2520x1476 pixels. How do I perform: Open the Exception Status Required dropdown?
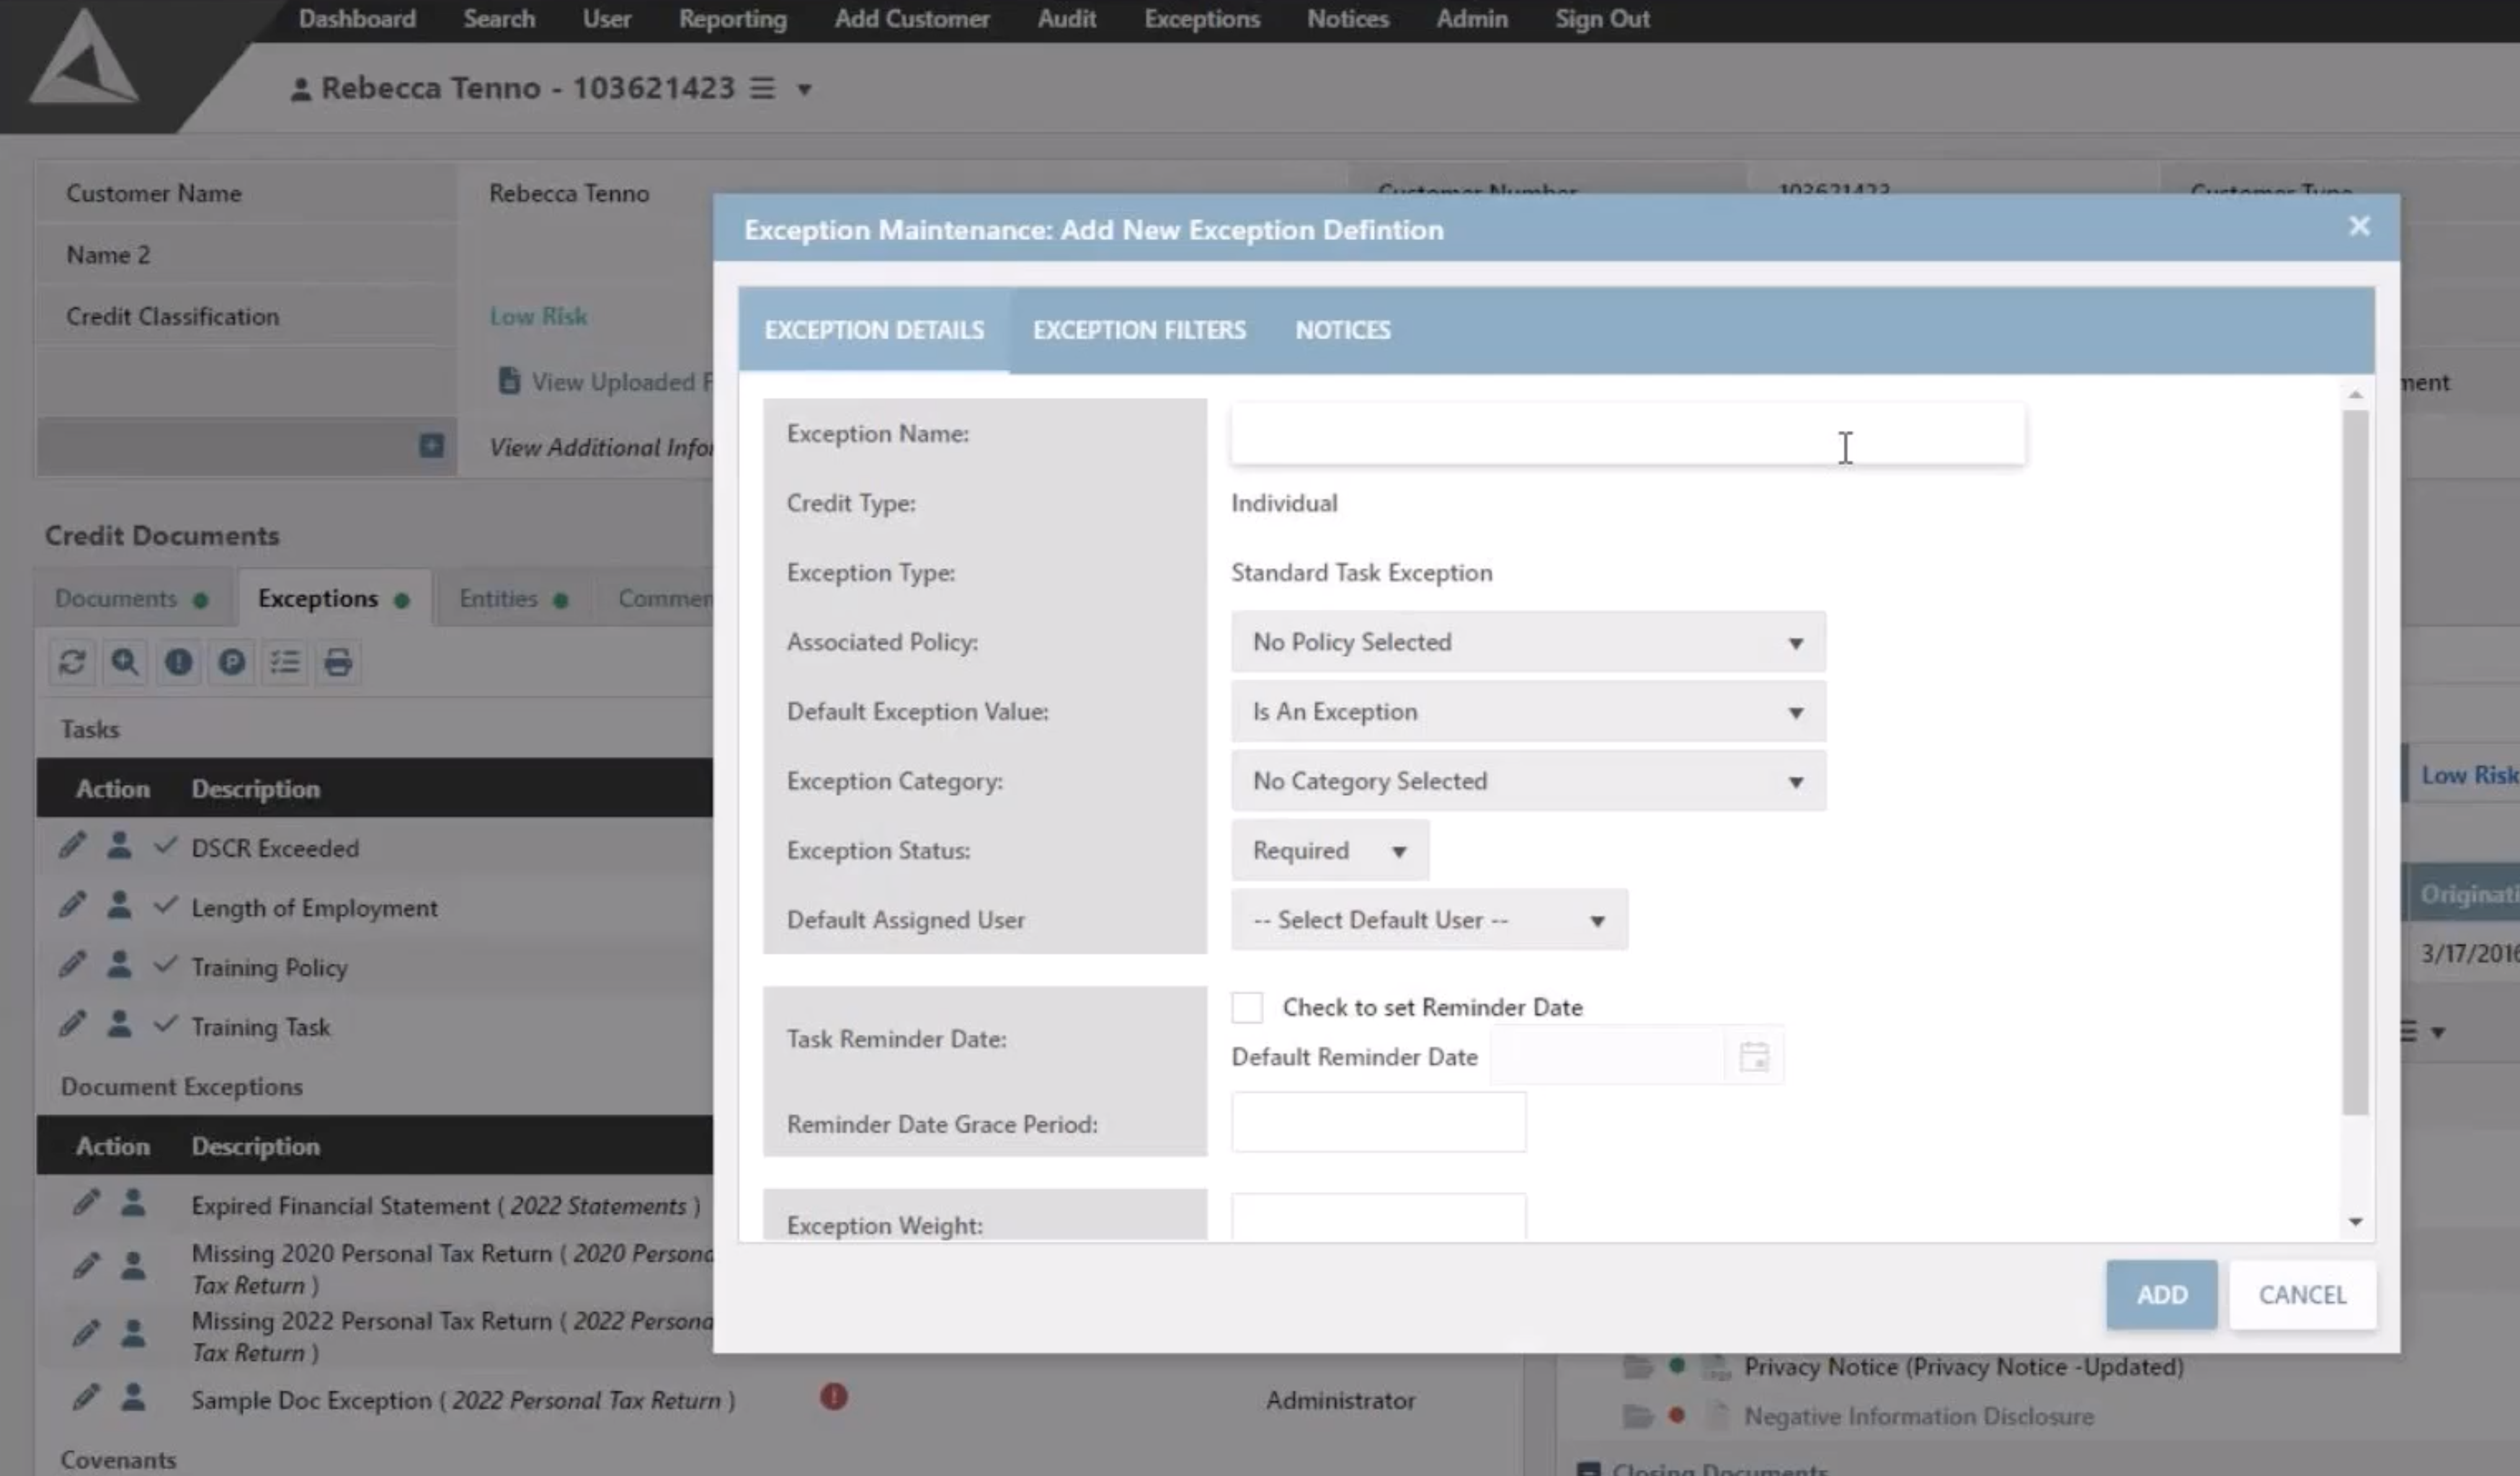pos(1329,851)
